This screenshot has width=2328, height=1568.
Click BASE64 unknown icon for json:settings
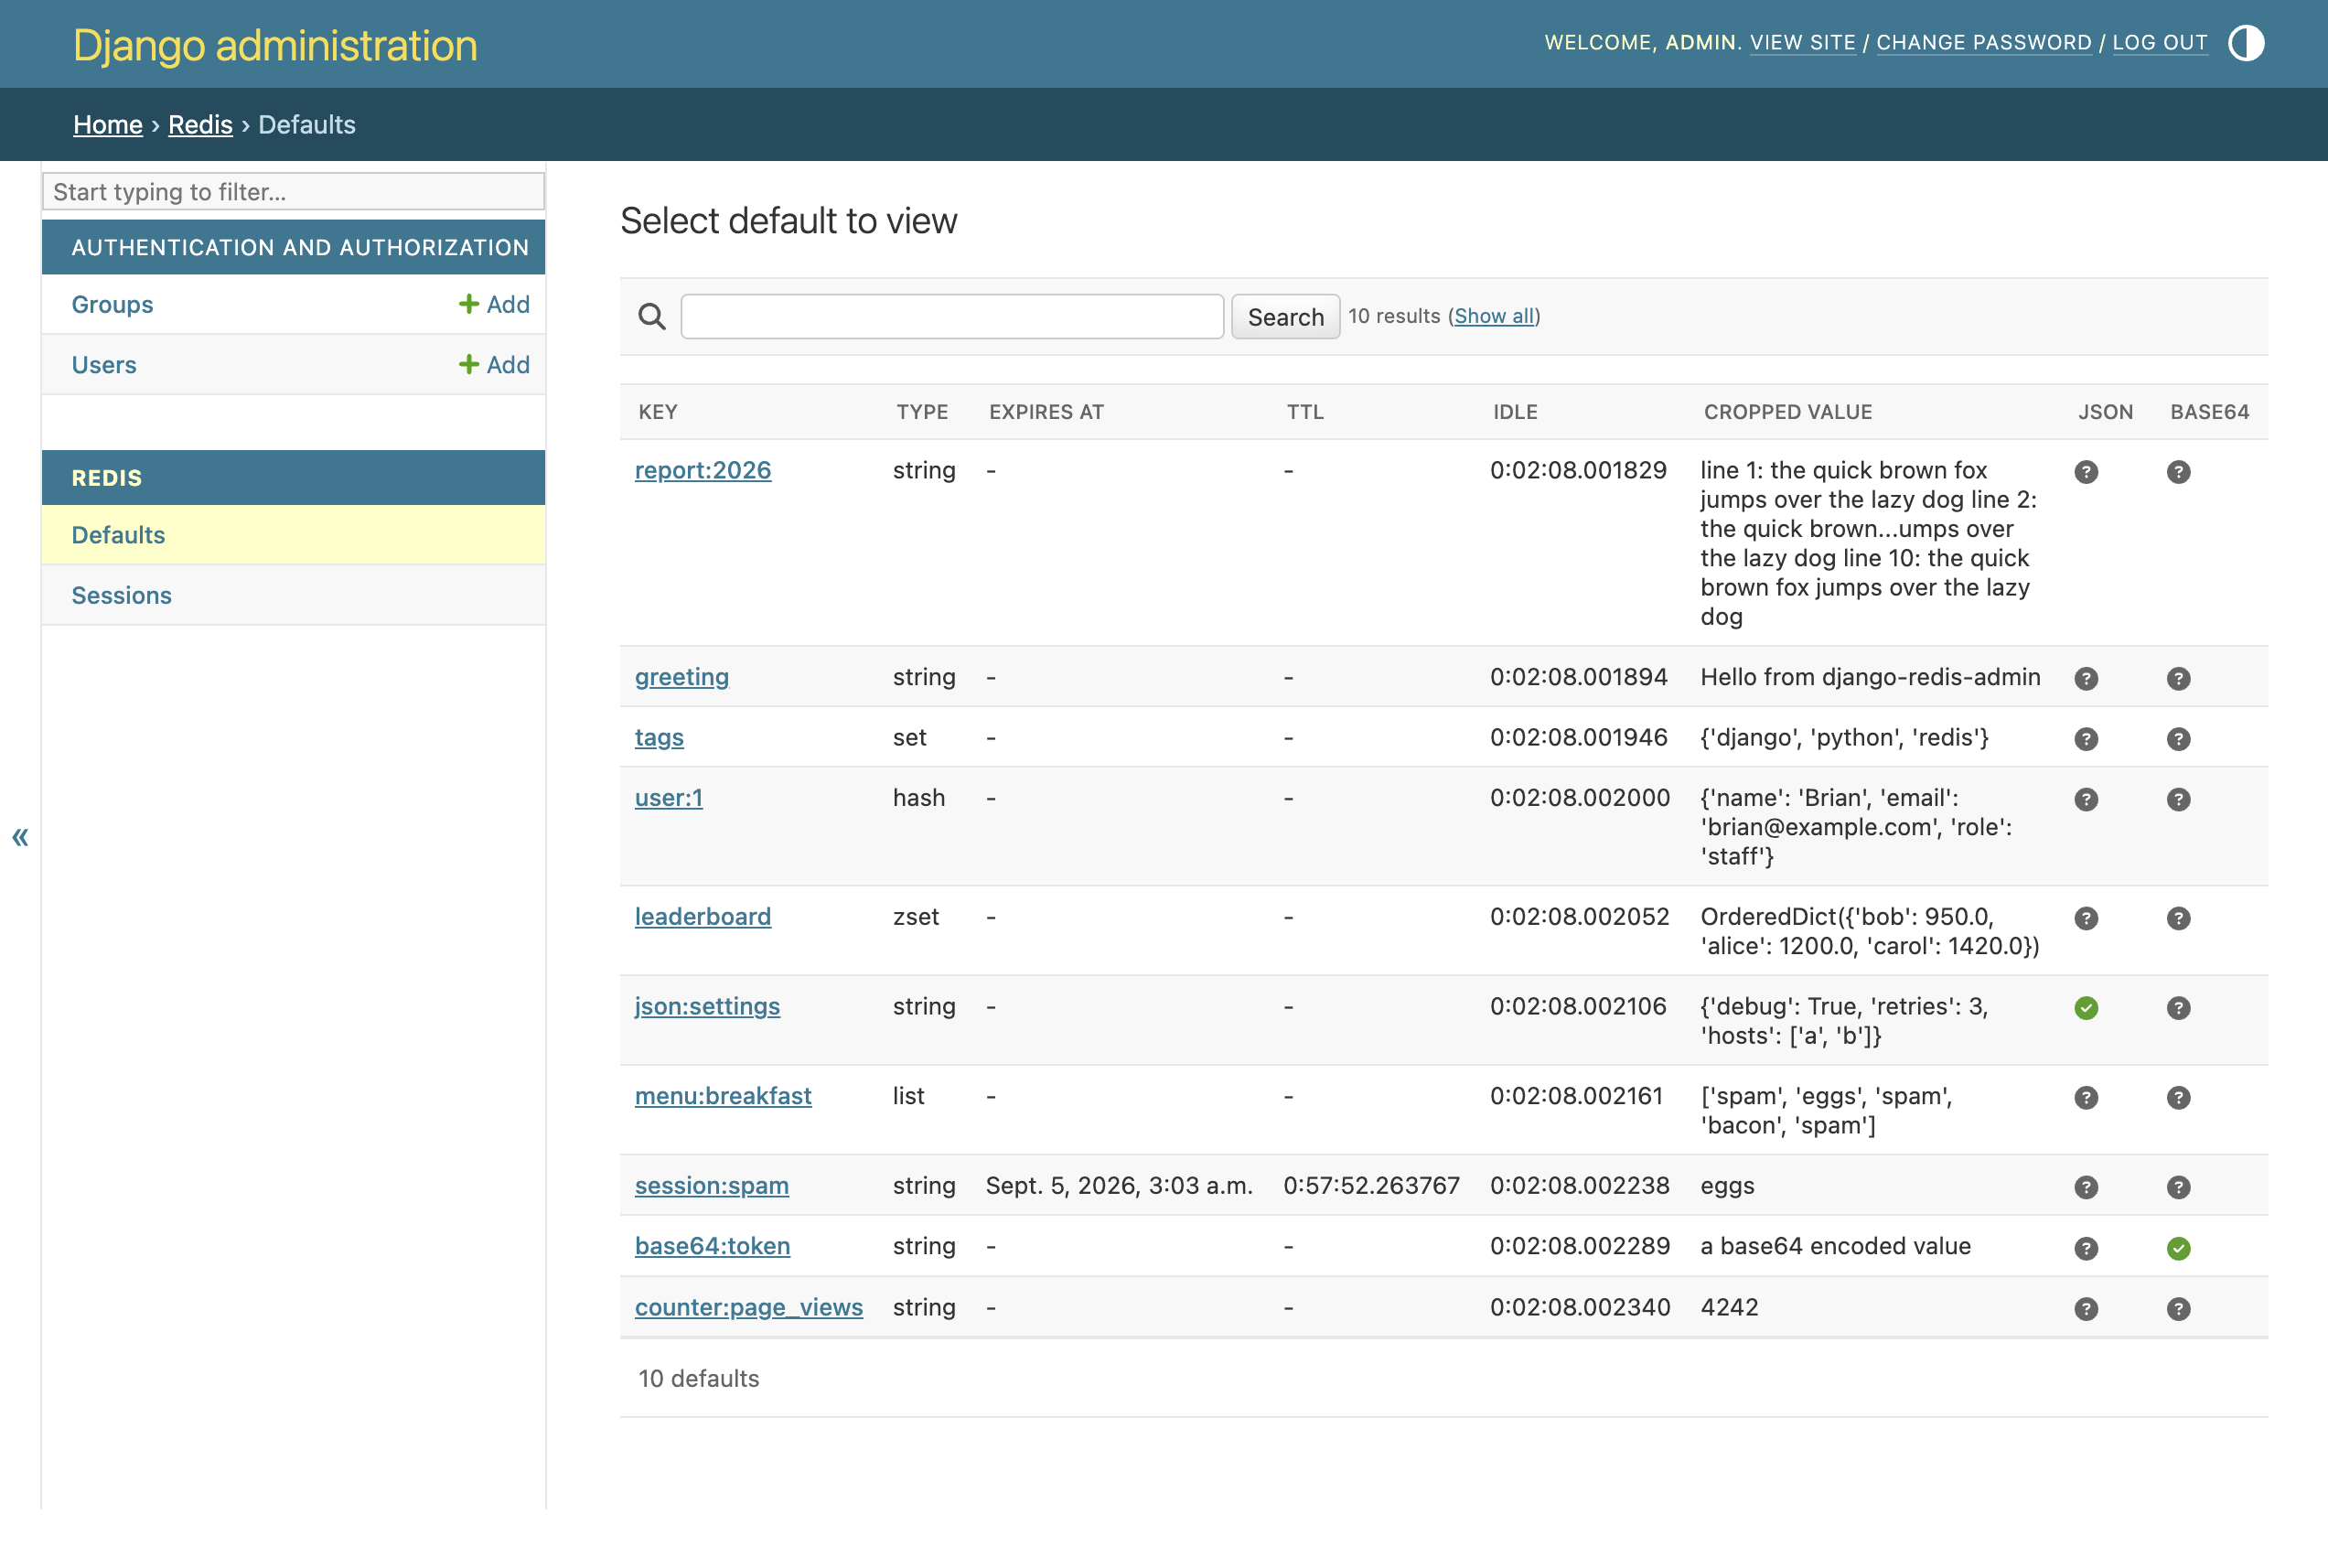pyautogui.click(x=2179, y=1008)
